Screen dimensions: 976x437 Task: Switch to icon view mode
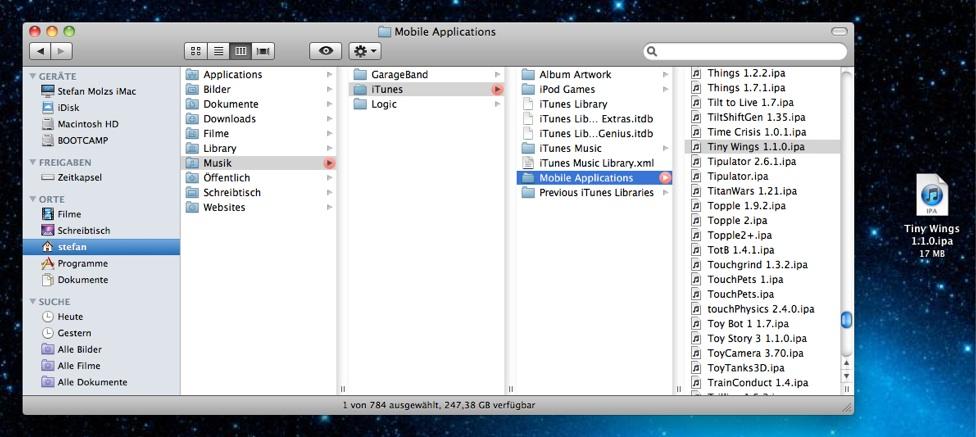[195, 51]
